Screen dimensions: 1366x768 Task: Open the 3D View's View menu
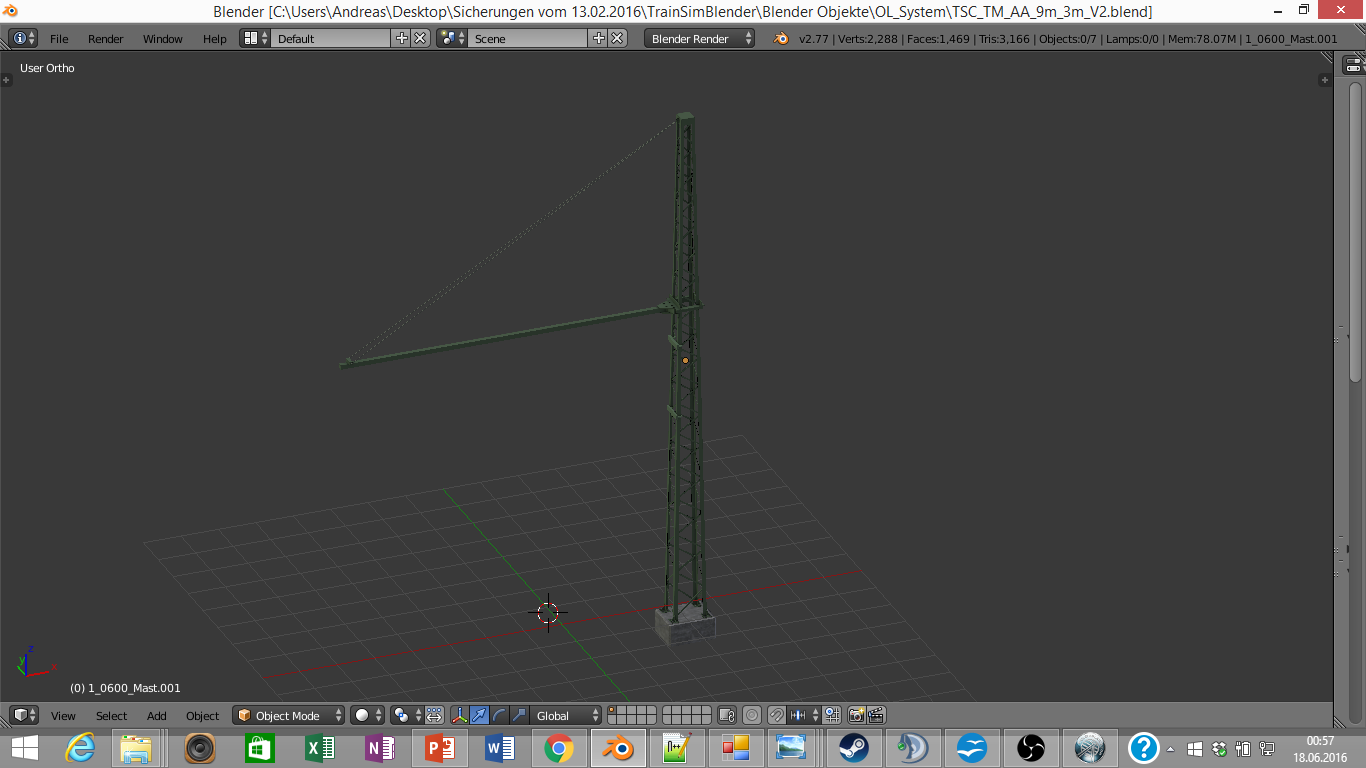(63, 716)
